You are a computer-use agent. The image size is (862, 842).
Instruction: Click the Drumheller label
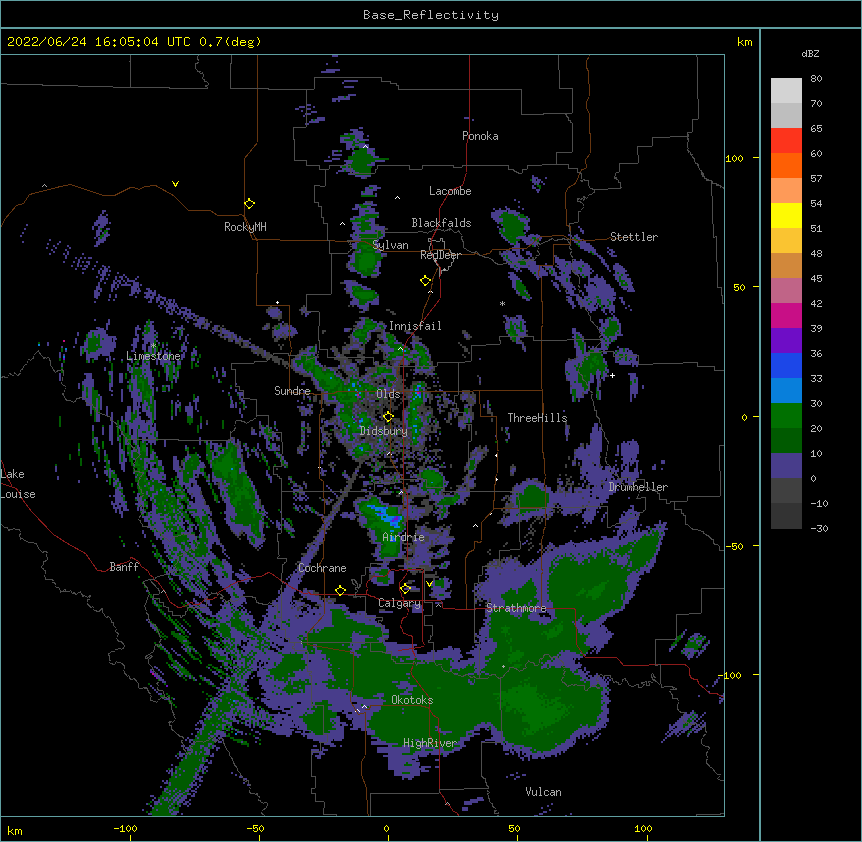point(638,487)
